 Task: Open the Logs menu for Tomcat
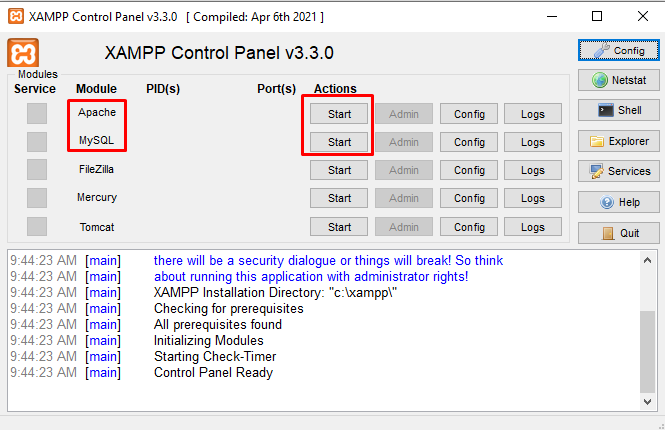[x=533, y=227]
